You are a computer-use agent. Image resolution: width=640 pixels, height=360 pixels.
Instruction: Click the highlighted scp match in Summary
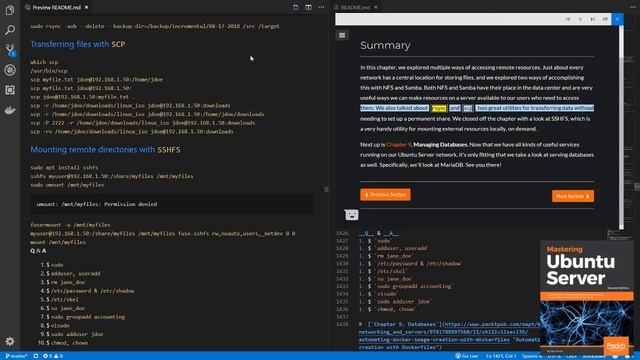(x=468, y=108)
